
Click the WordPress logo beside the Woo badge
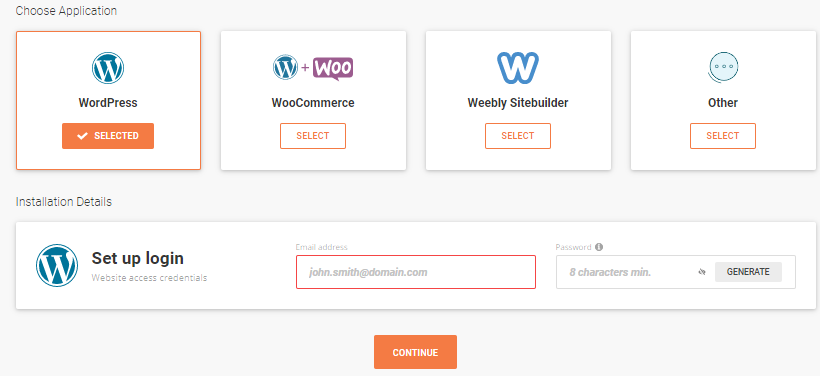coord(285,67)
